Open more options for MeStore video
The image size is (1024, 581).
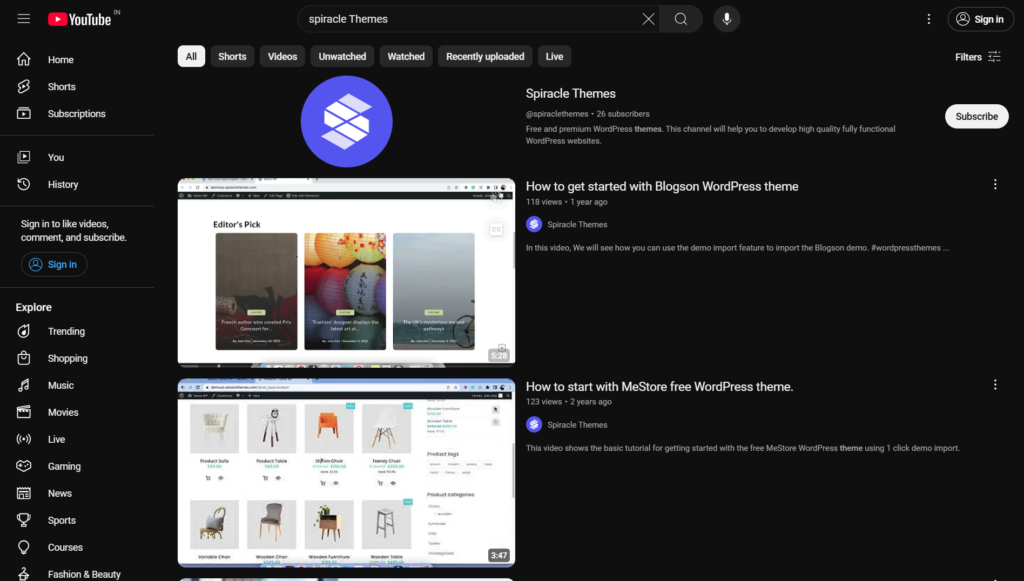995,385
